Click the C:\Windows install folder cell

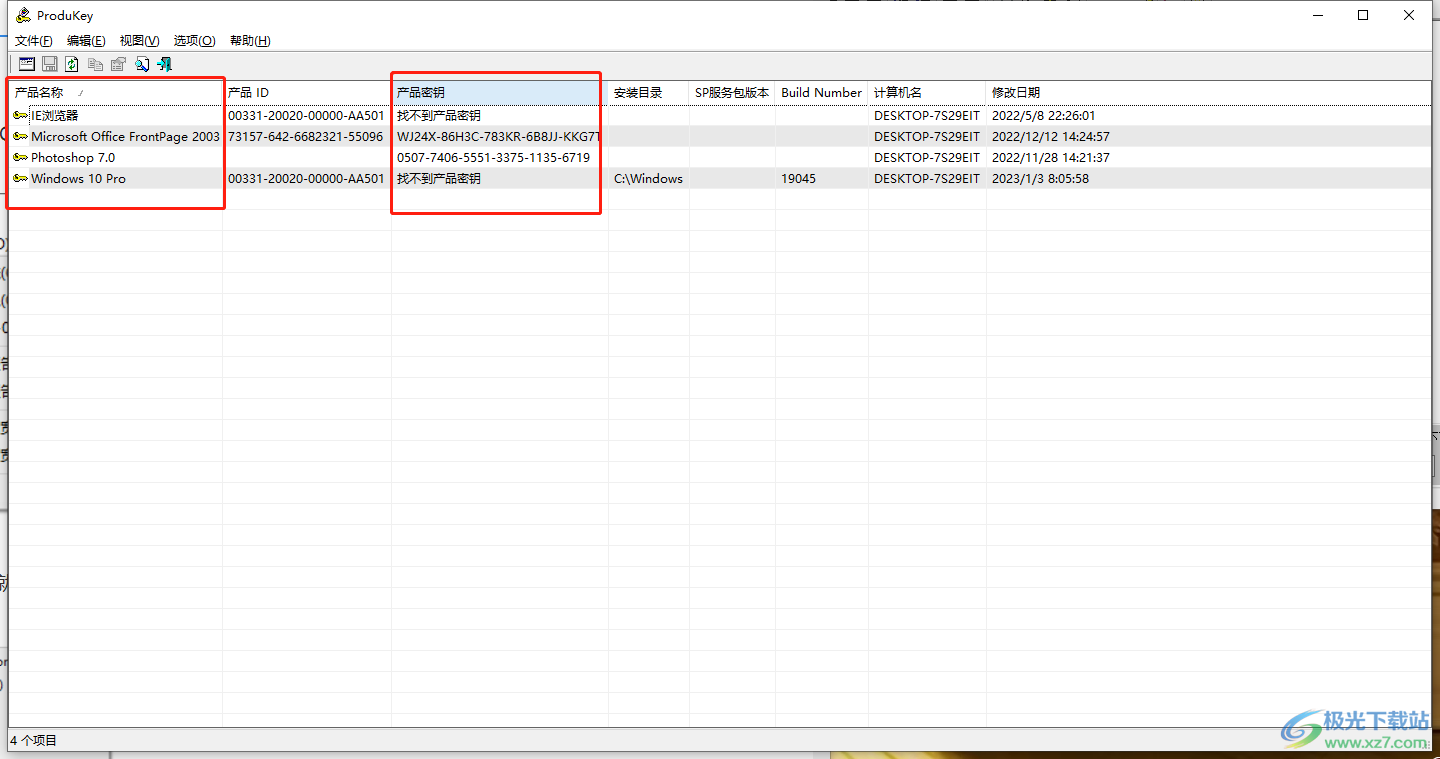tap(648, 178)
